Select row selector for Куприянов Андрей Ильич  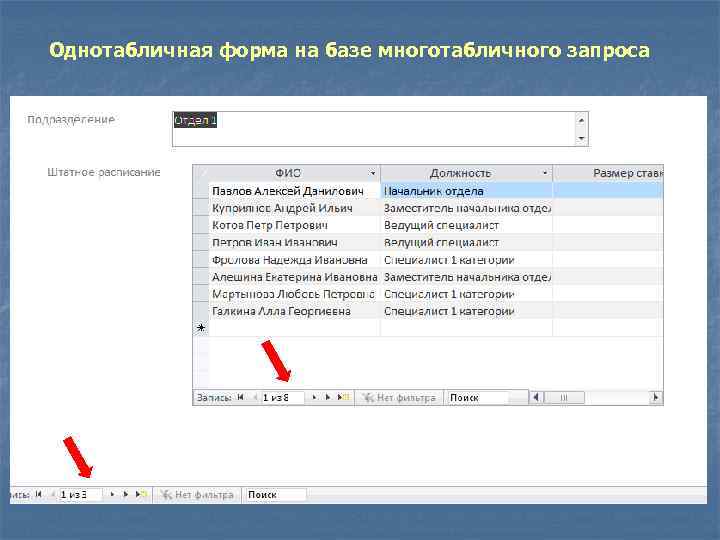coord(201,208)
